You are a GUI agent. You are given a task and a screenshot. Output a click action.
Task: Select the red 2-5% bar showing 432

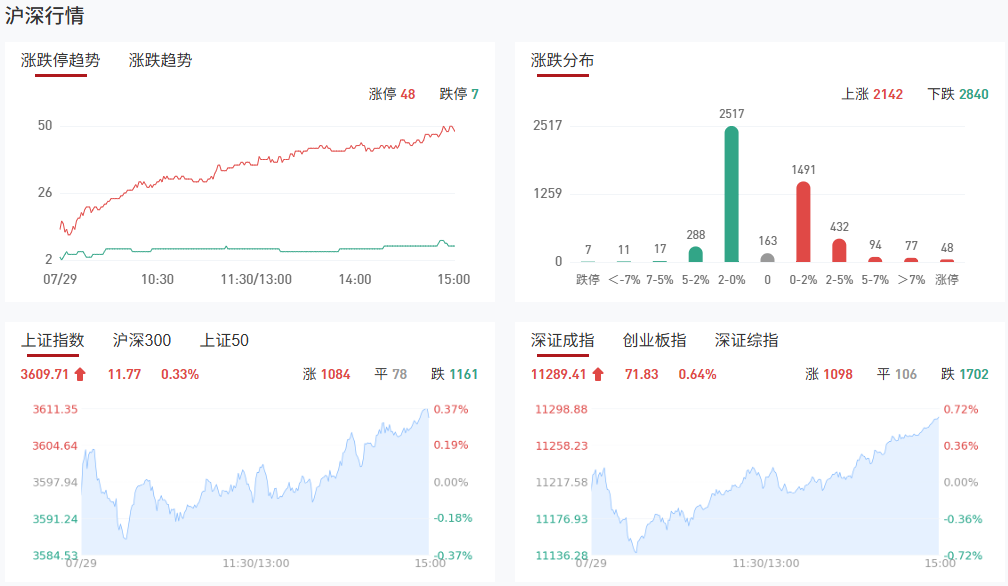(839, 250)
